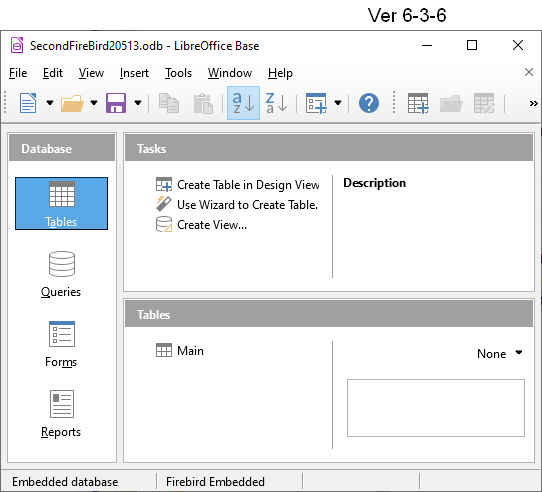This screenshot has width=542, height=492.
Task: Close the document via menu bar X
Action: coord(529,72)
